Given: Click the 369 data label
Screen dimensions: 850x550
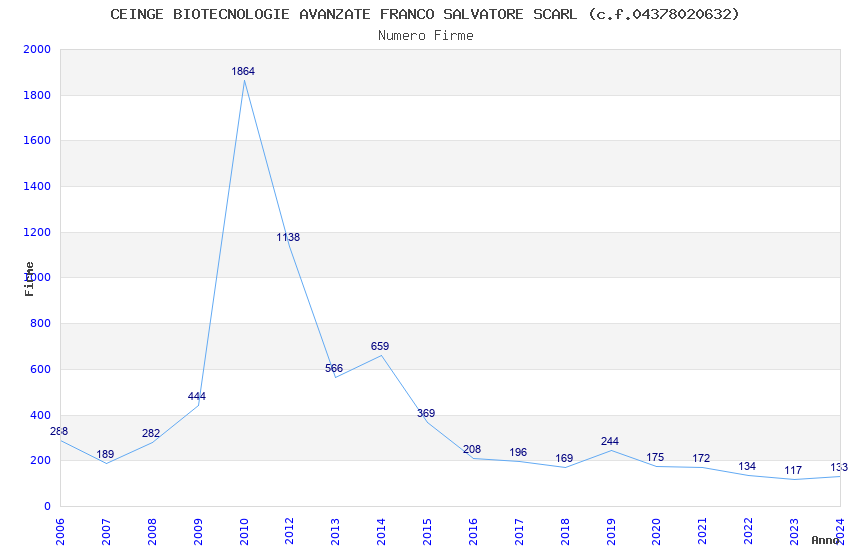Looking at the screenshot, I should point(426,413).
